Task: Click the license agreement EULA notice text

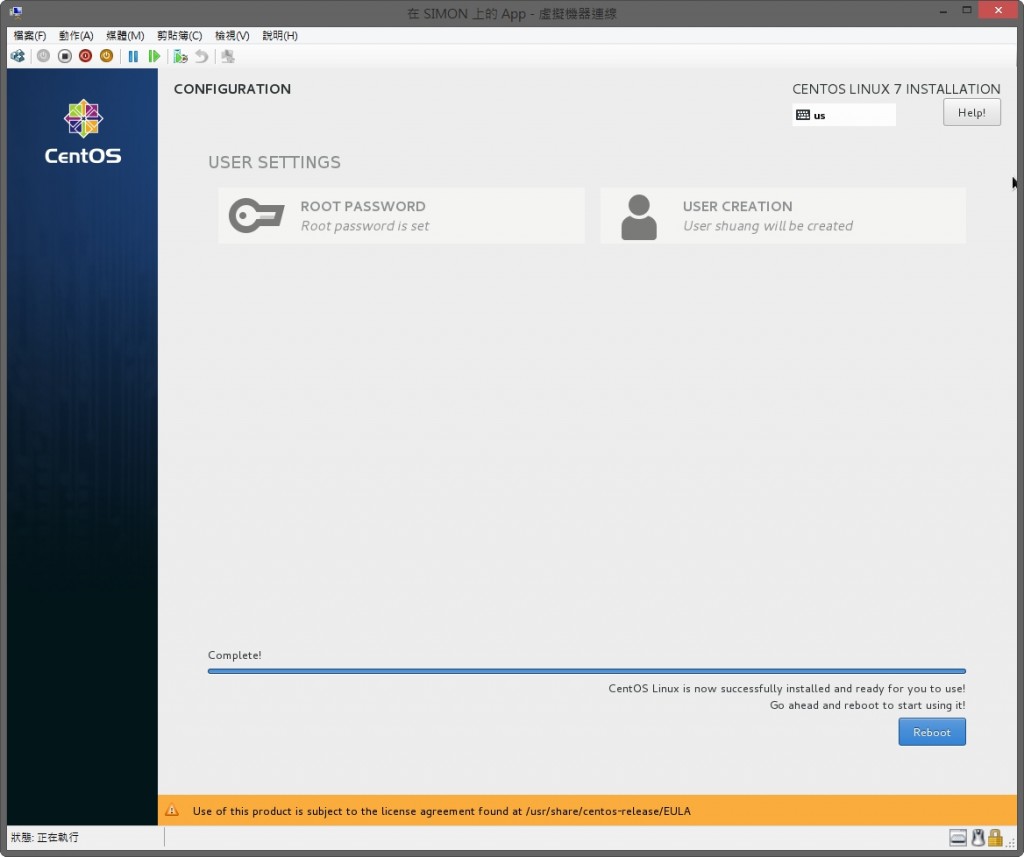Action: pos(441,811)
